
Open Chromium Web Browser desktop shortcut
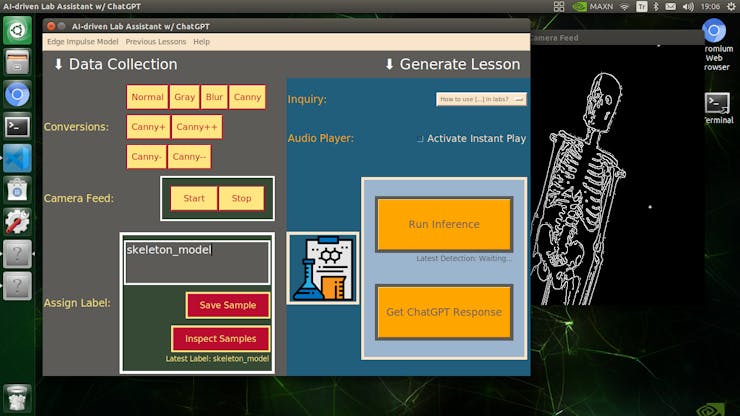tap(717, 45)
